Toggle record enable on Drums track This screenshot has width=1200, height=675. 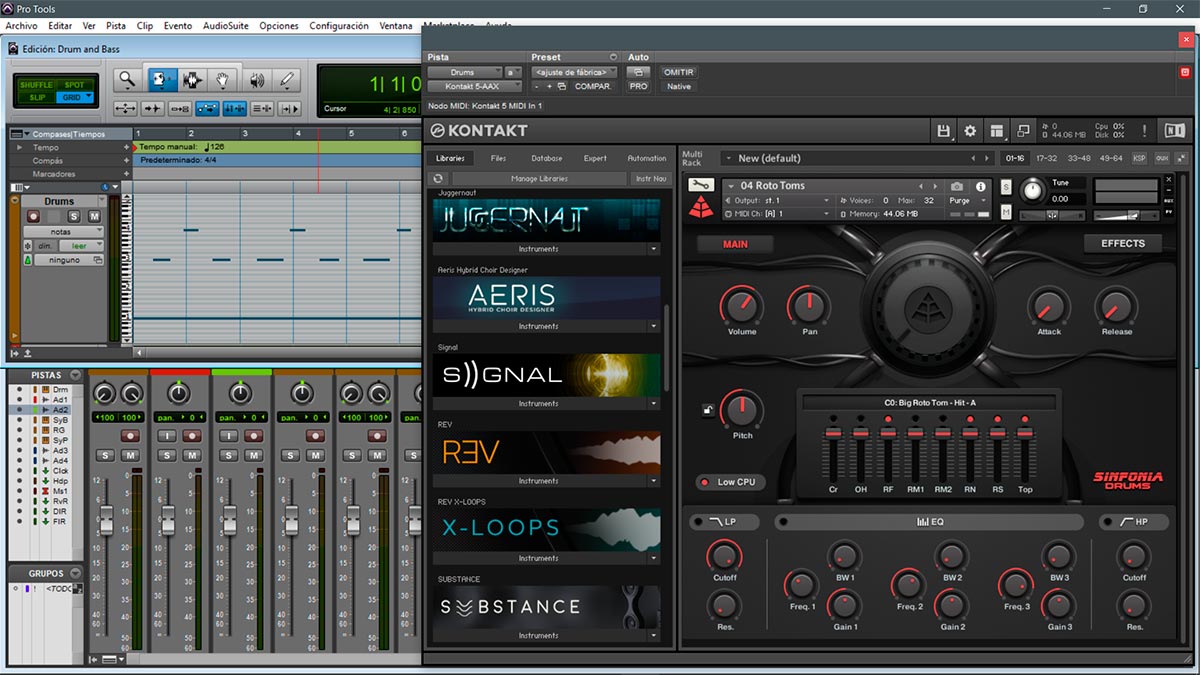tap(33, 216)
